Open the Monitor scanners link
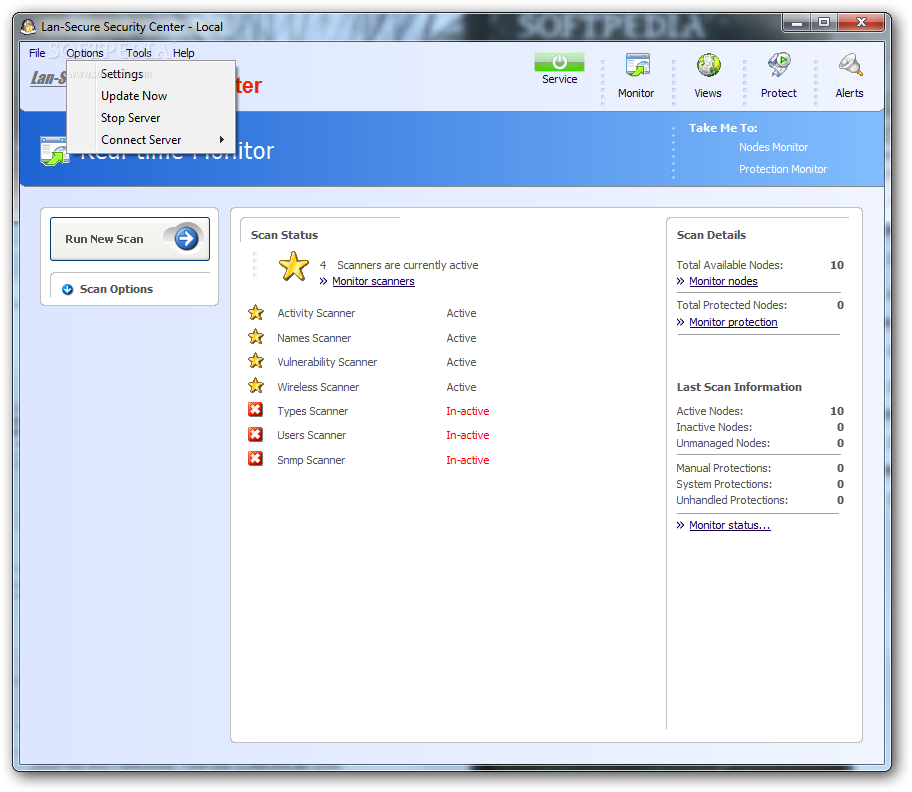 tap(373, 281)
